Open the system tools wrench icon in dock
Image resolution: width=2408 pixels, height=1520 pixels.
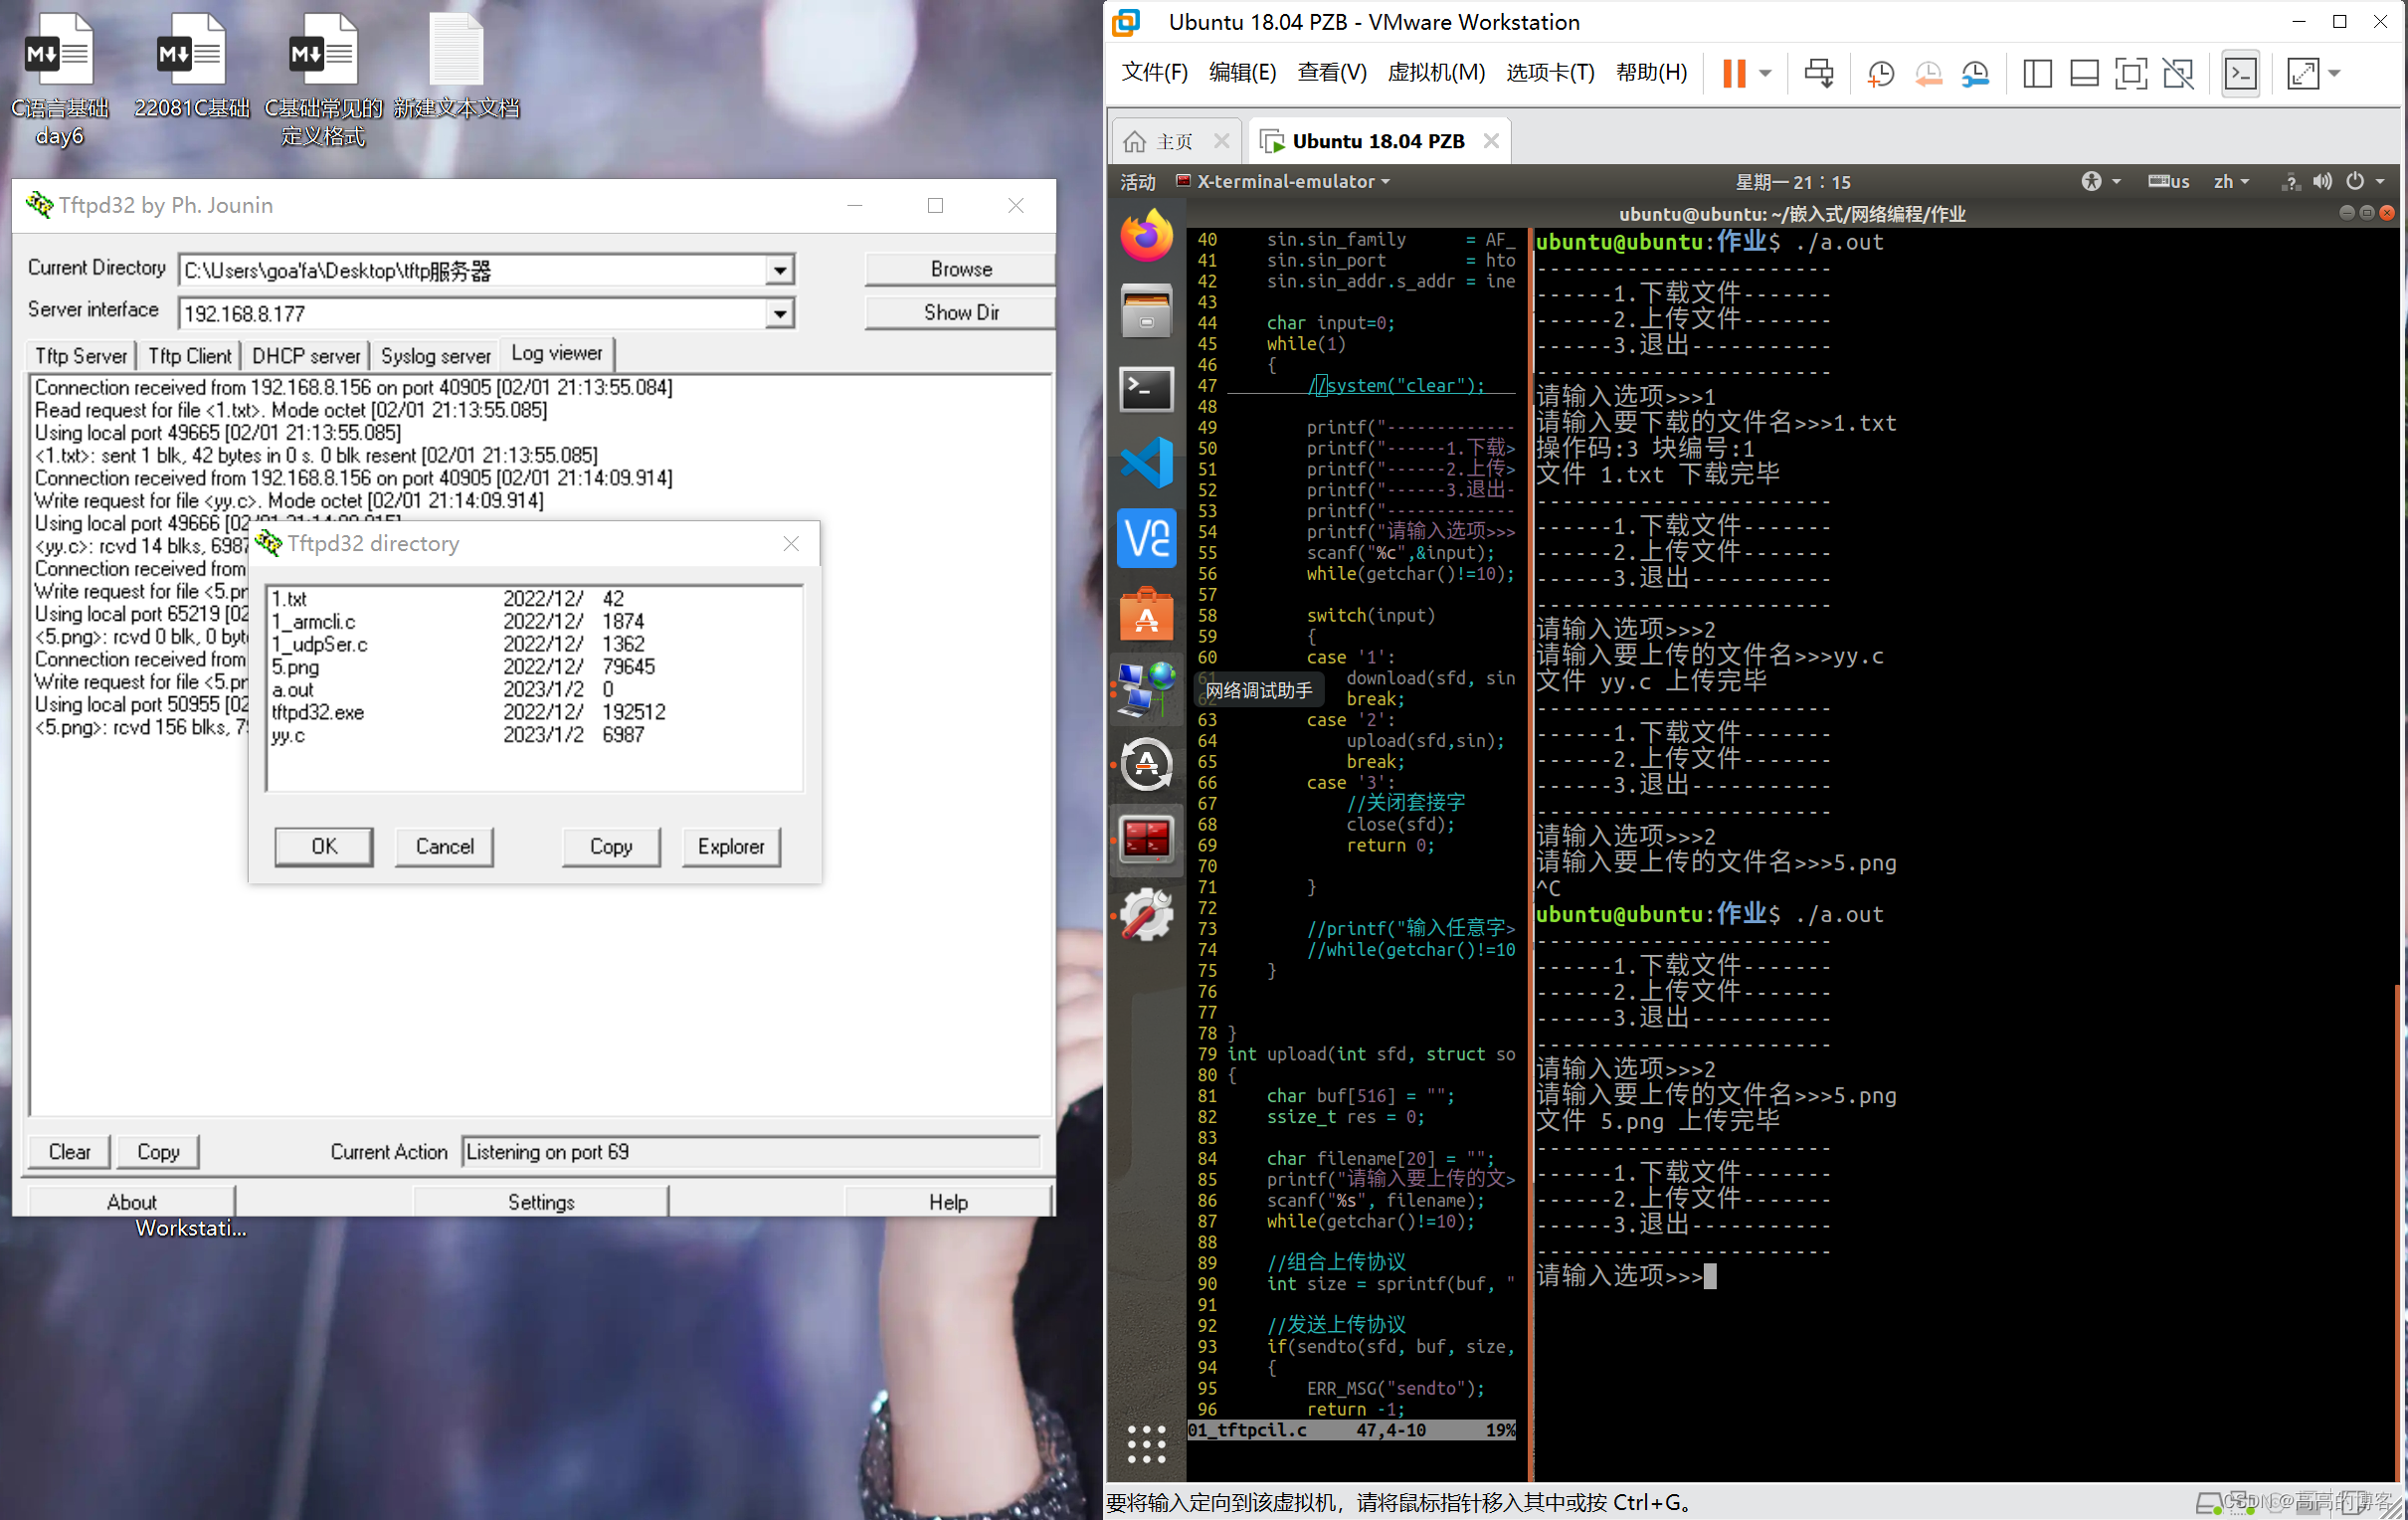click(x=1145, y=915)
